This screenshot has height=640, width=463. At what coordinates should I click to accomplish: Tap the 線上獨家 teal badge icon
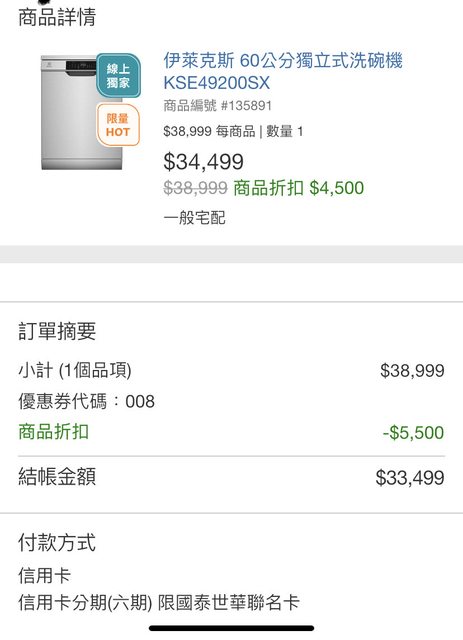(x=118, y=76)
